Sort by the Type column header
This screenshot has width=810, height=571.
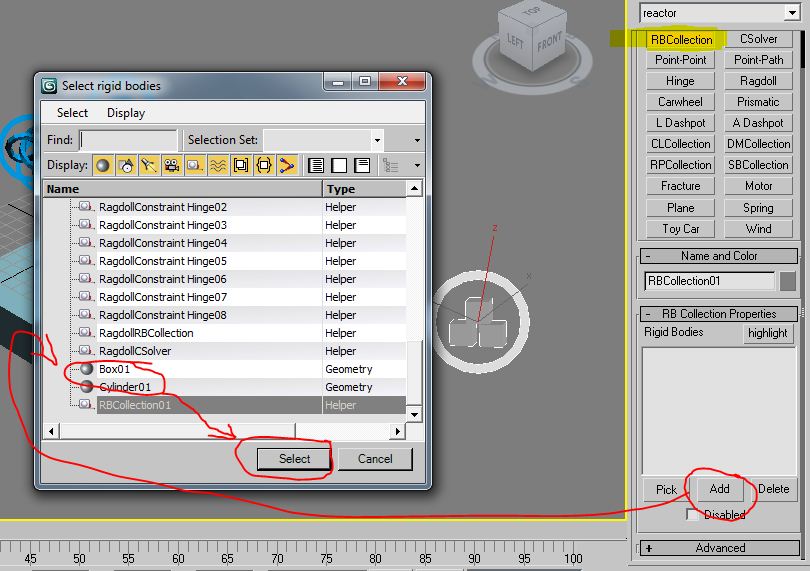pyautogui.click(x=364, y=189)
